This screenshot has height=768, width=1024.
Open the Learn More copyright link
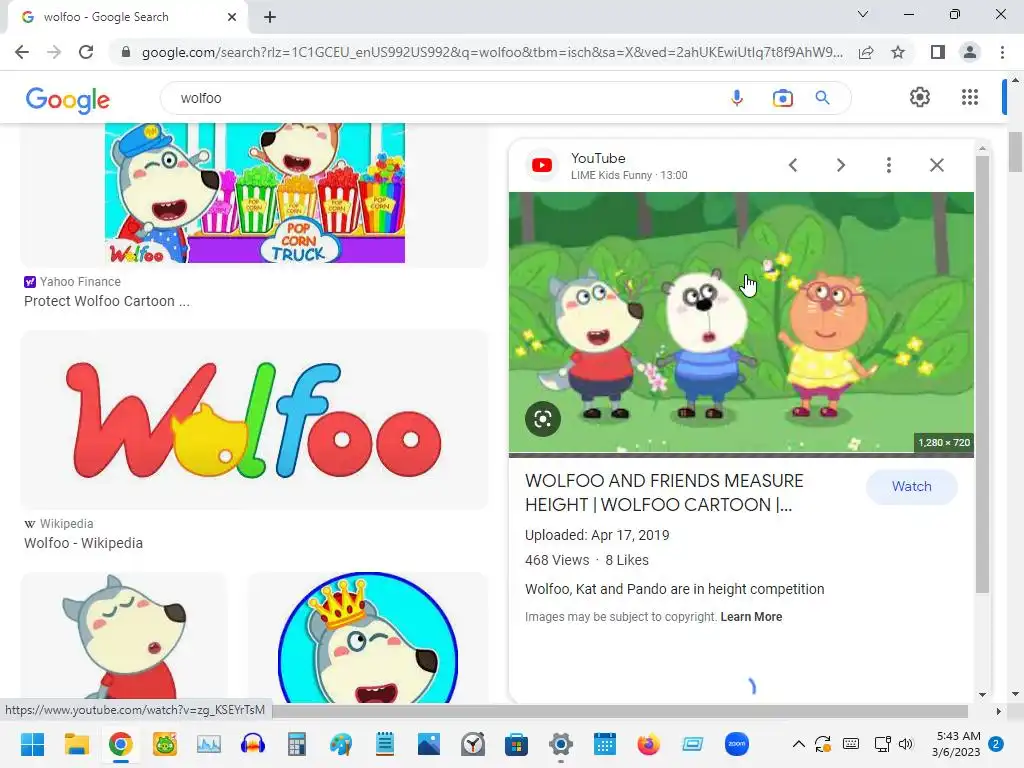click(751, 616)
